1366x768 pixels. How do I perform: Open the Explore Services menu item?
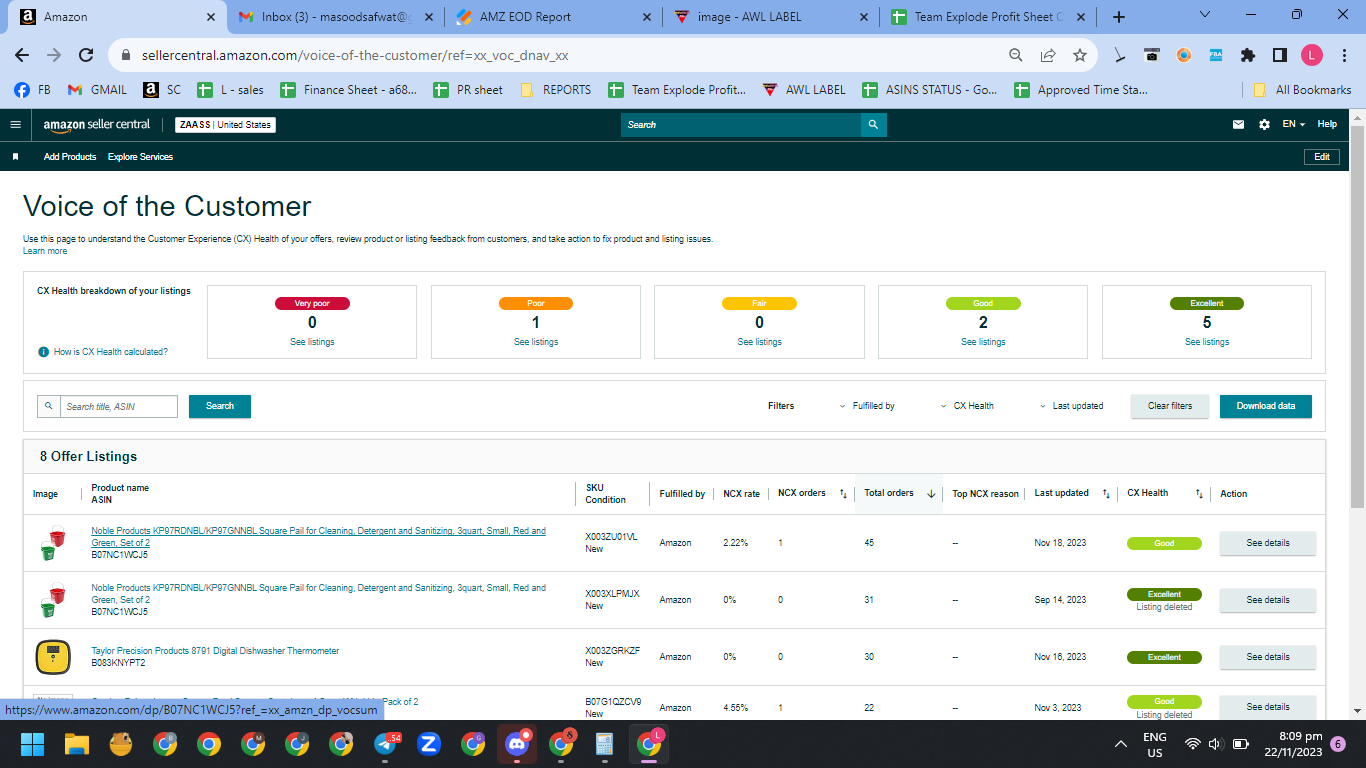140,157
